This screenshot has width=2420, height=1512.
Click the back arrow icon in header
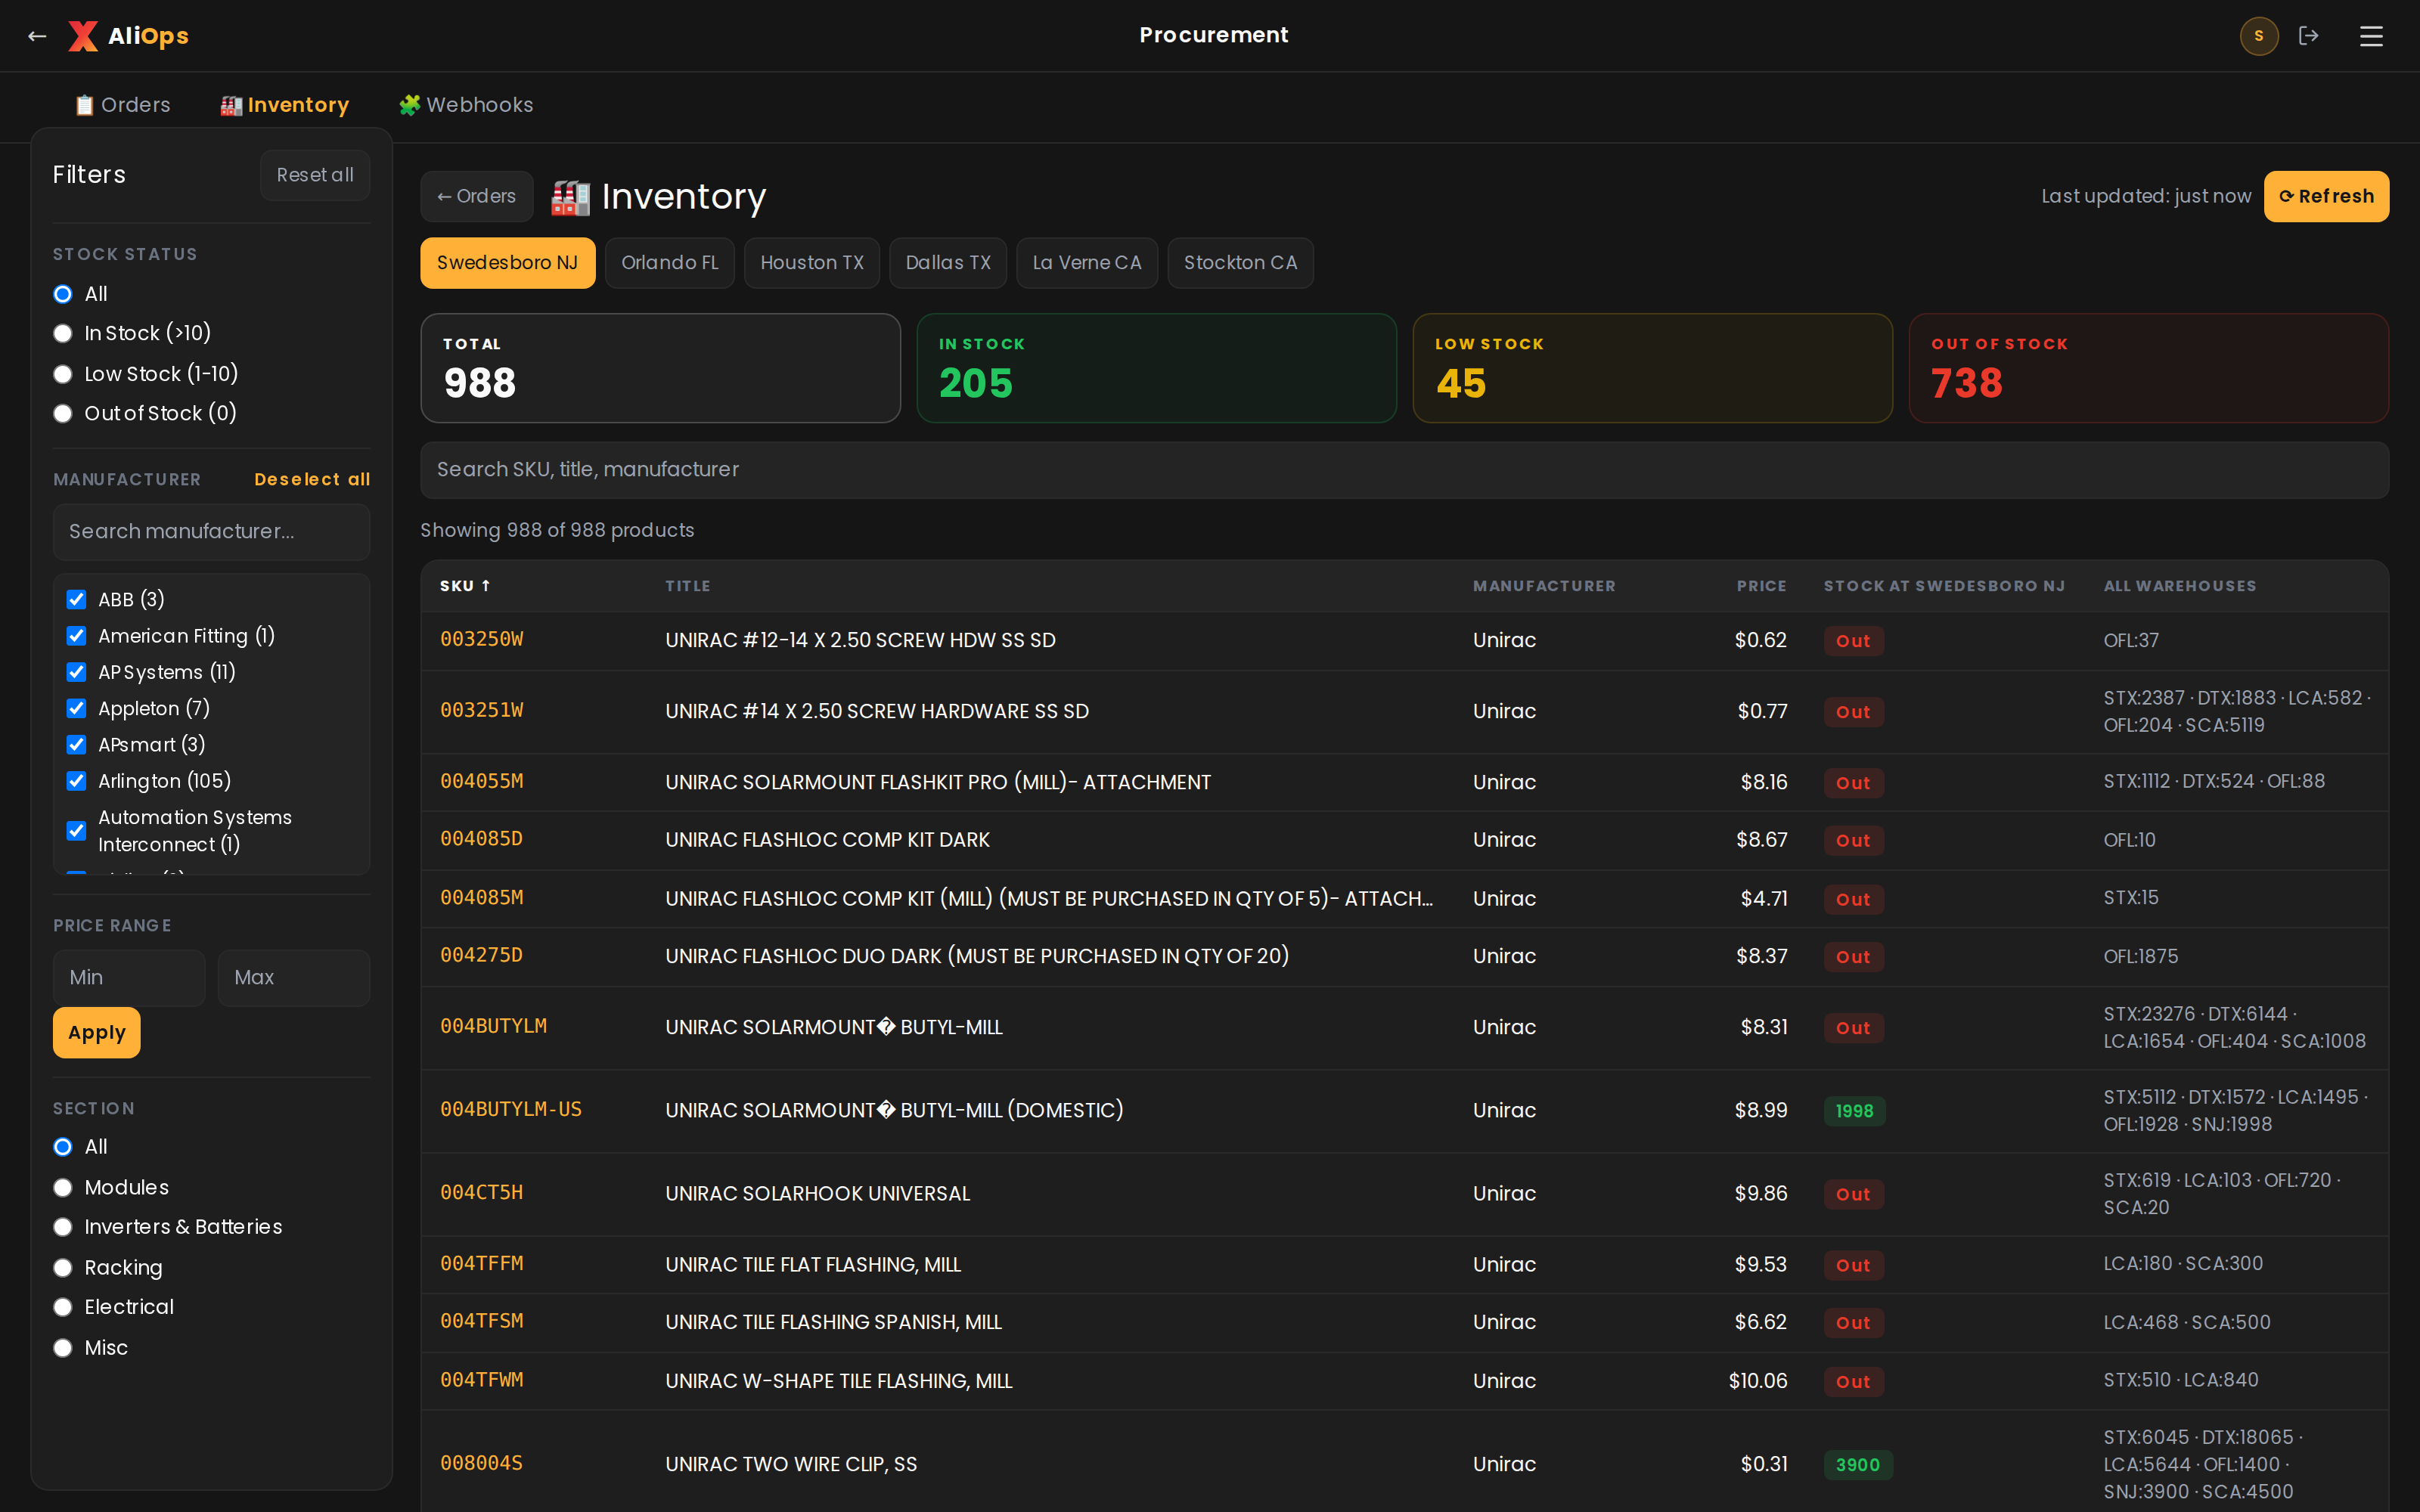click(37, 36)
